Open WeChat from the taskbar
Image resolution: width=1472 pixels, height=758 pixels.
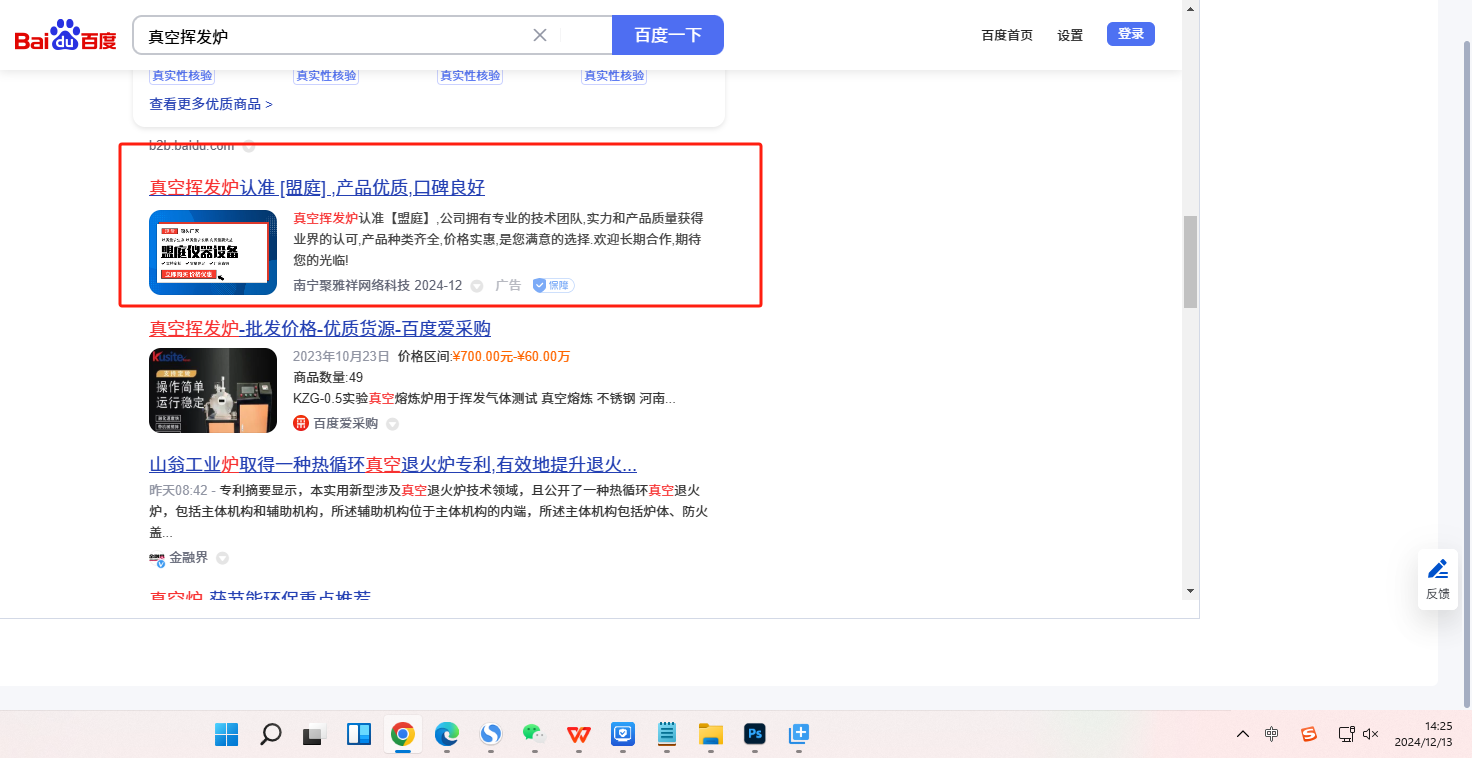click(x=534, y=735)
